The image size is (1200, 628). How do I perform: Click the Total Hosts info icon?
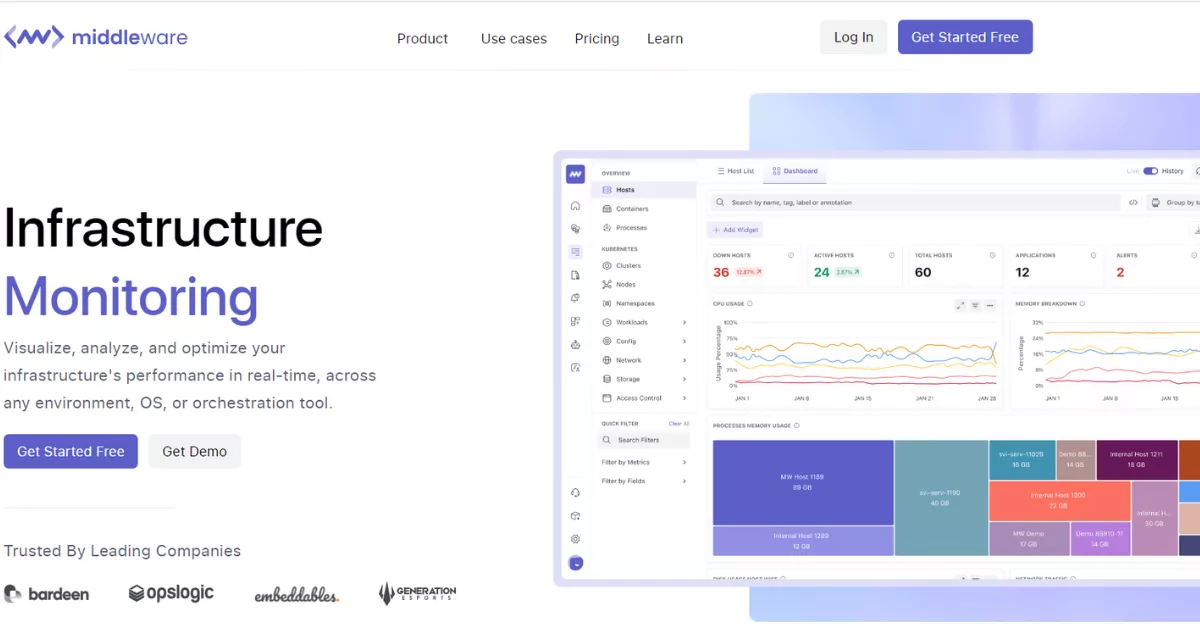click(993, 255)
